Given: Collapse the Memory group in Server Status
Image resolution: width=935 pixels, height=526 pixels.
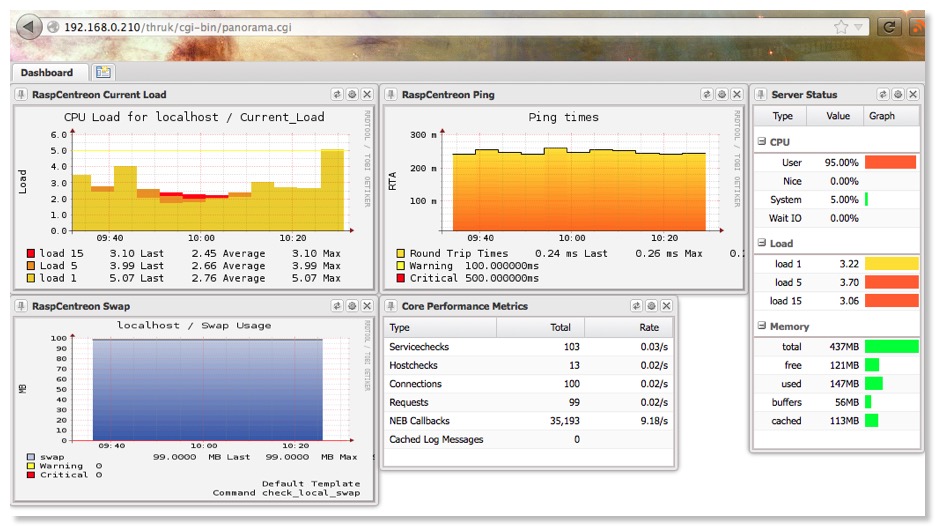Looking at the screenshot, I should click(761, 326).
